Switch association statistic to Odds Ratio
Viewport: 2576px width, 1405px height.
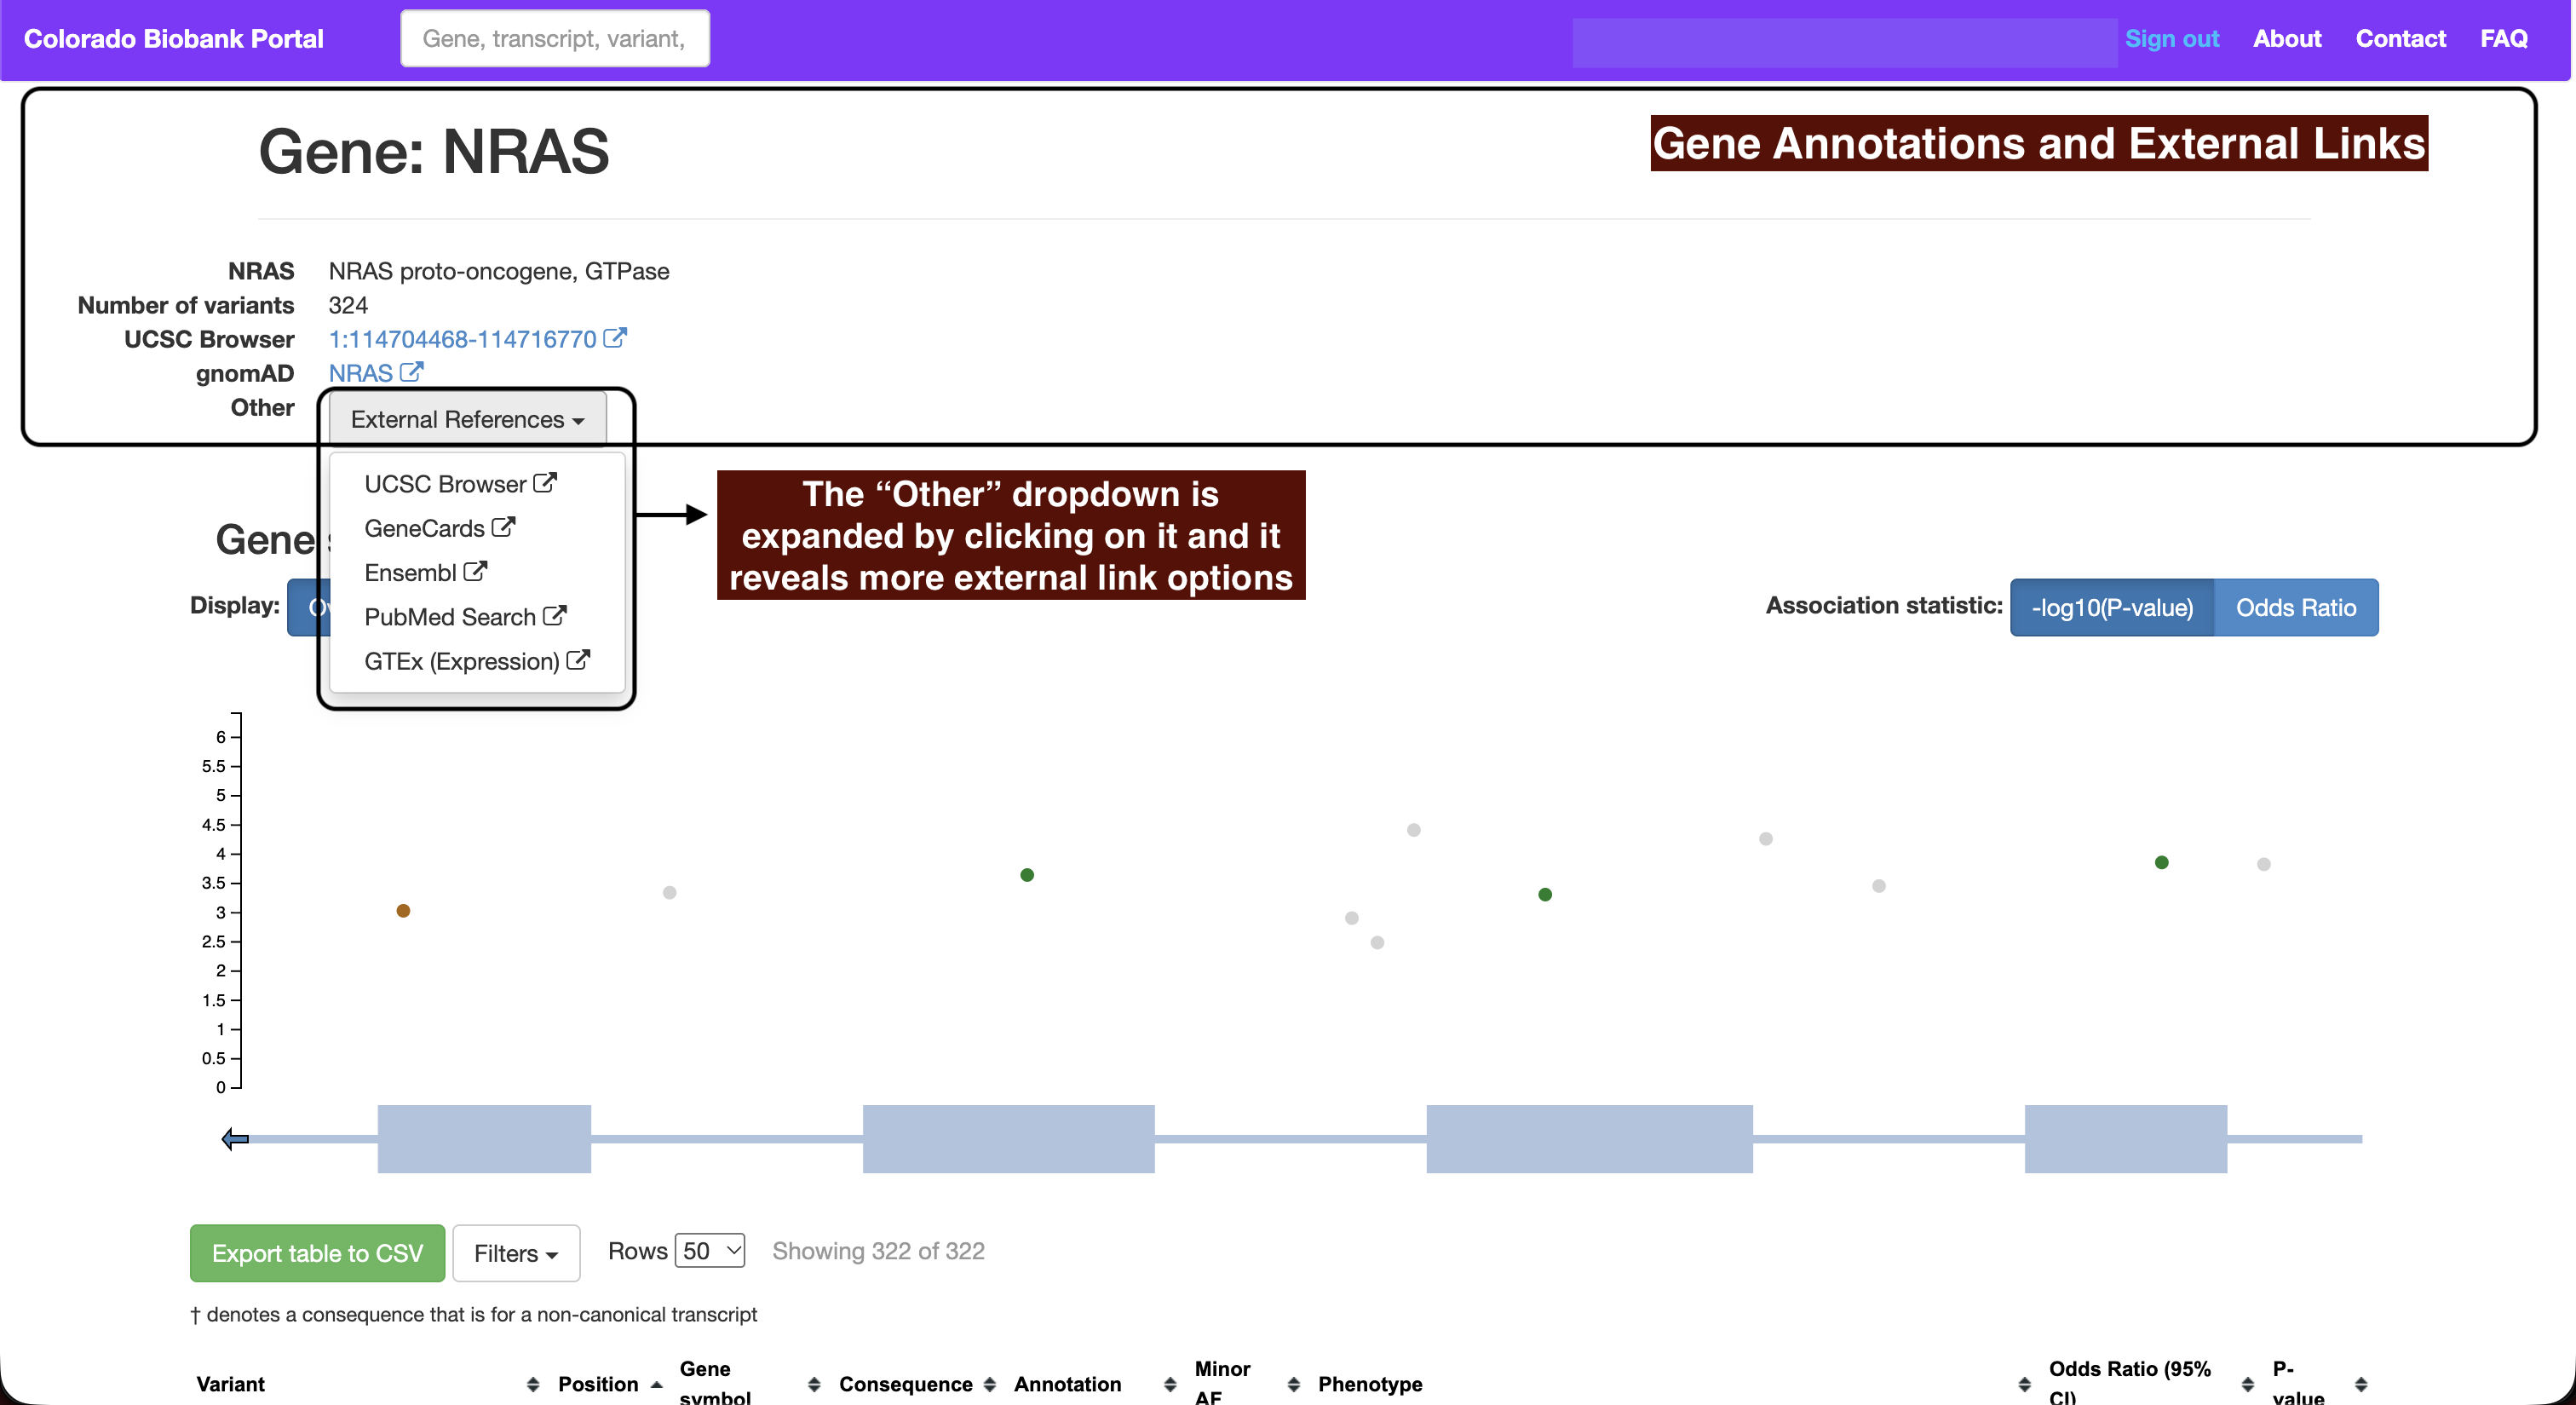[x=2296, y=607]
